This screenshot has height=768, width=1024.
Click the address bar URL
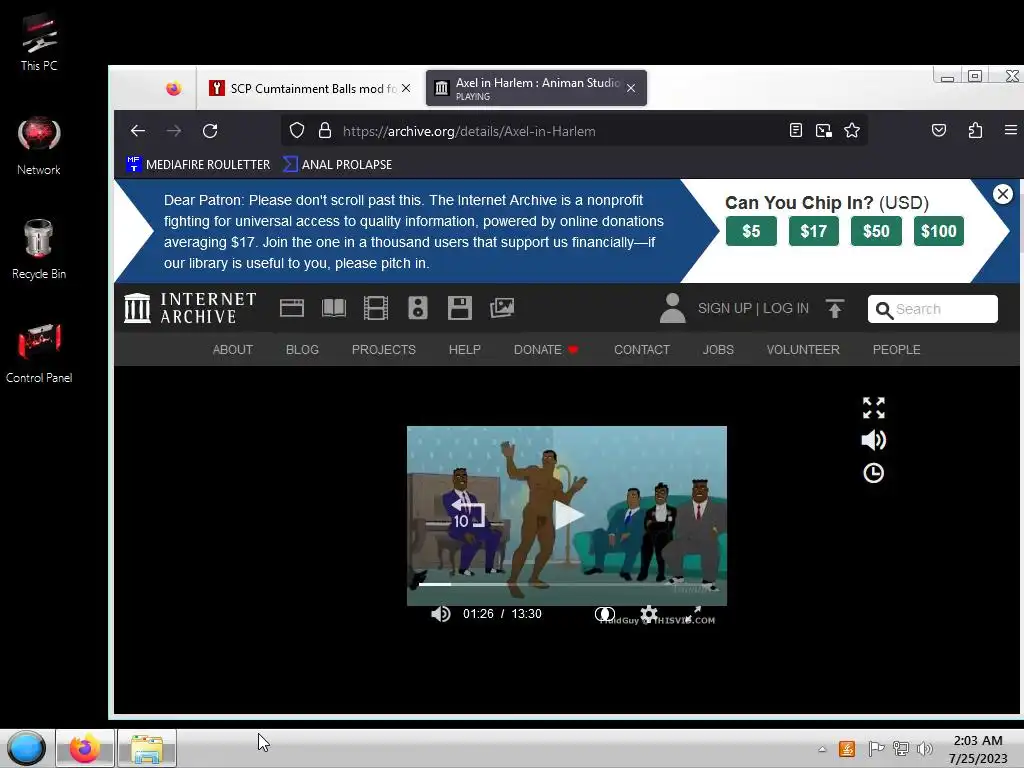click(x=469, y=131)
